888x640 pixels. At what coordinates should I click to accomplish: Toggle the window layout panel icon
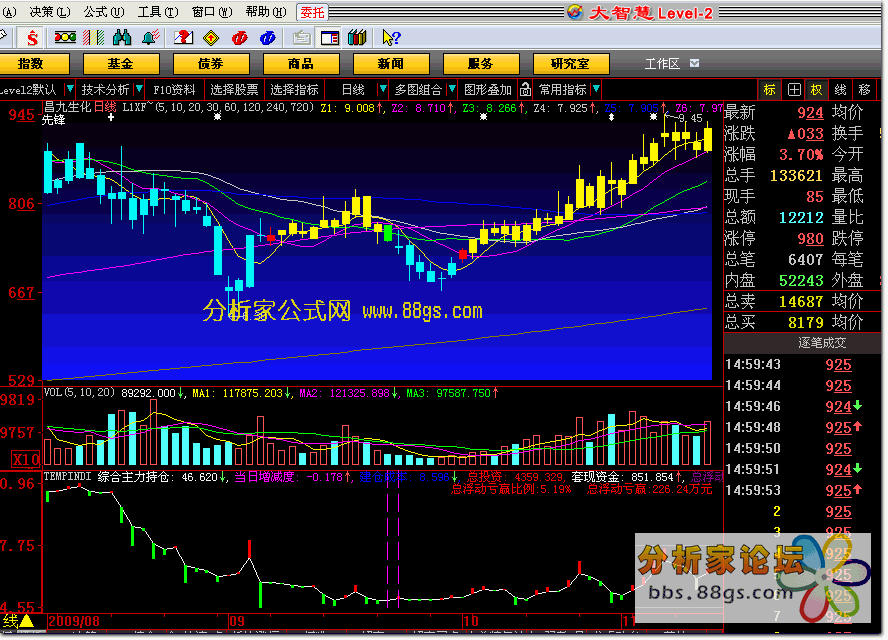point(330,38)
